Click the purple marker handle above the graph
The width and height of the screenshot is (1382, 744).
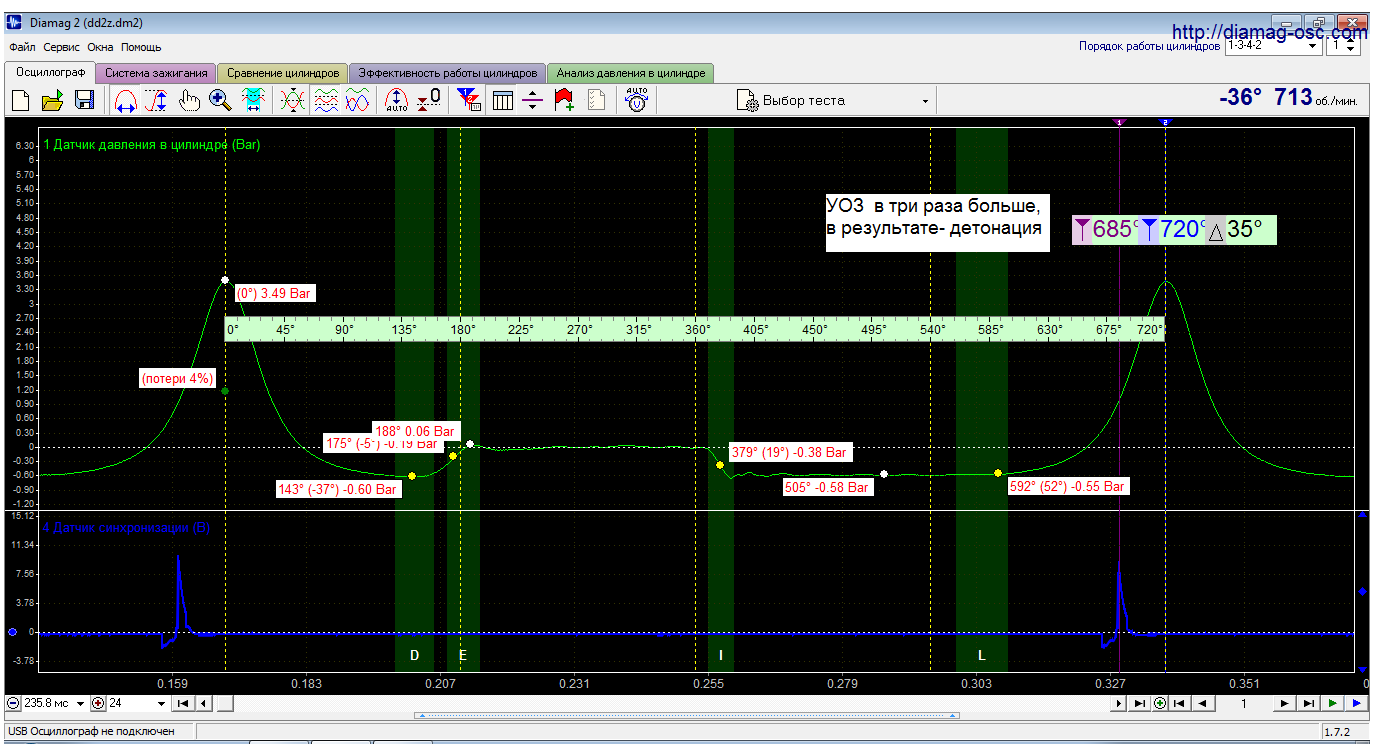pos(1120,121)
